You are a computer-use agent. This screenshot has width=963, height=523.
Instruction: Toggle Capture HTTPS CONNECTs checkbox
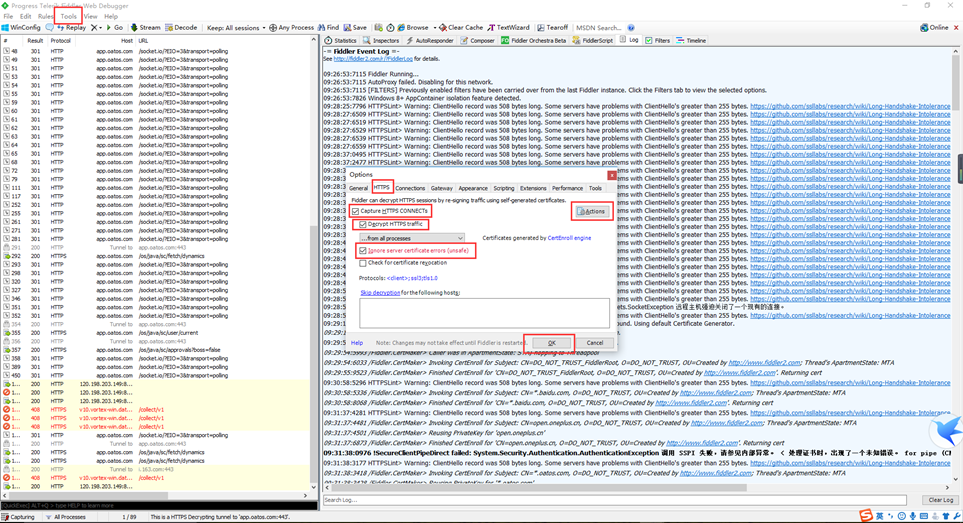[x=356, y=211]
